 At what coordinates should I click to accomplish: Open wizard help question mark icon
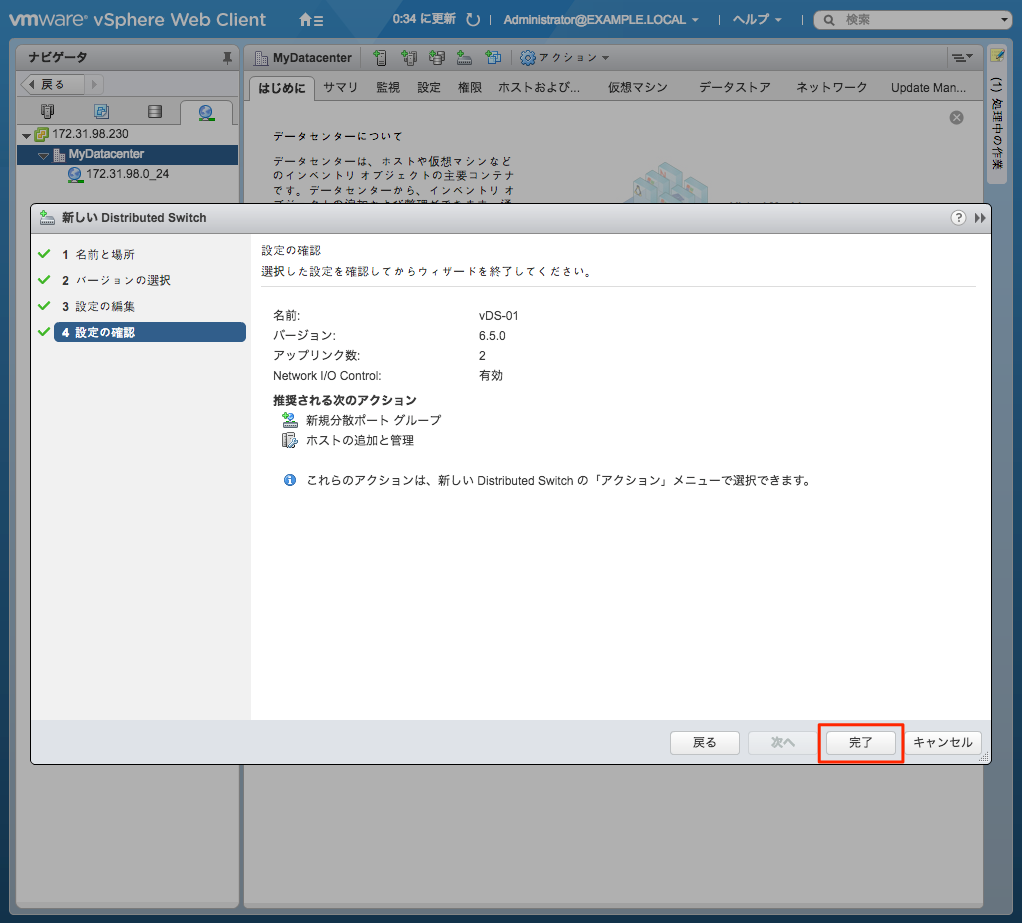[958, 218]
